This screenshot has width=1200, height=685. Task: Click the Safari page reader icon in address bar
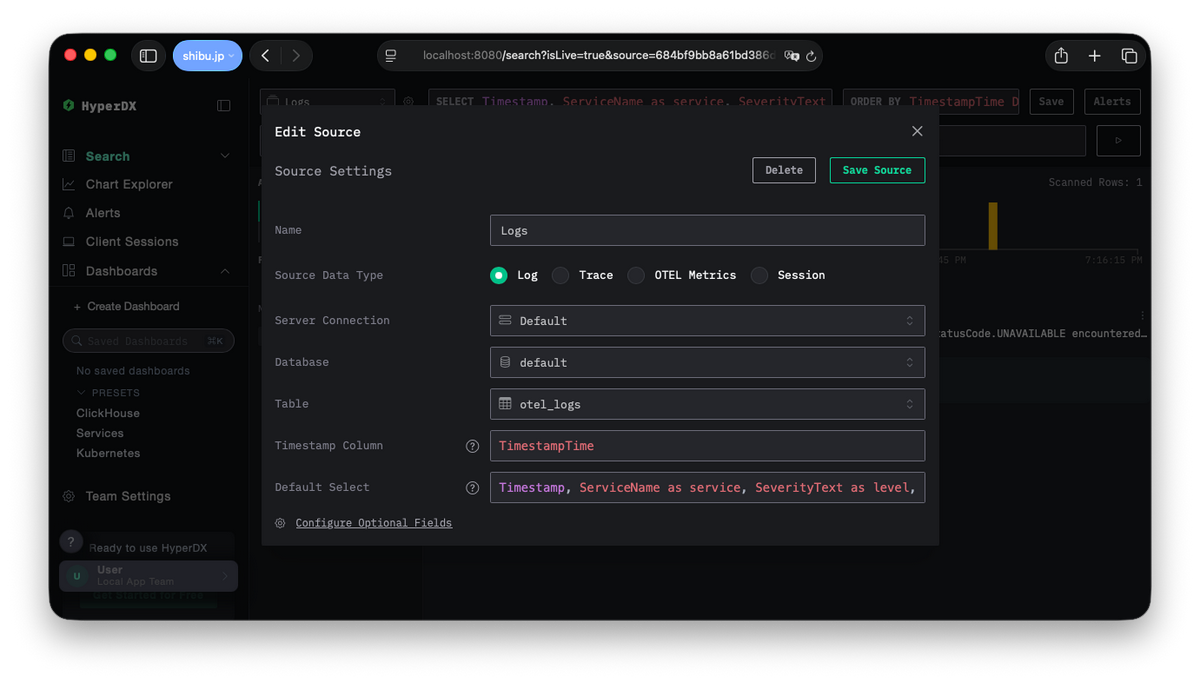[x=391, y=56]
